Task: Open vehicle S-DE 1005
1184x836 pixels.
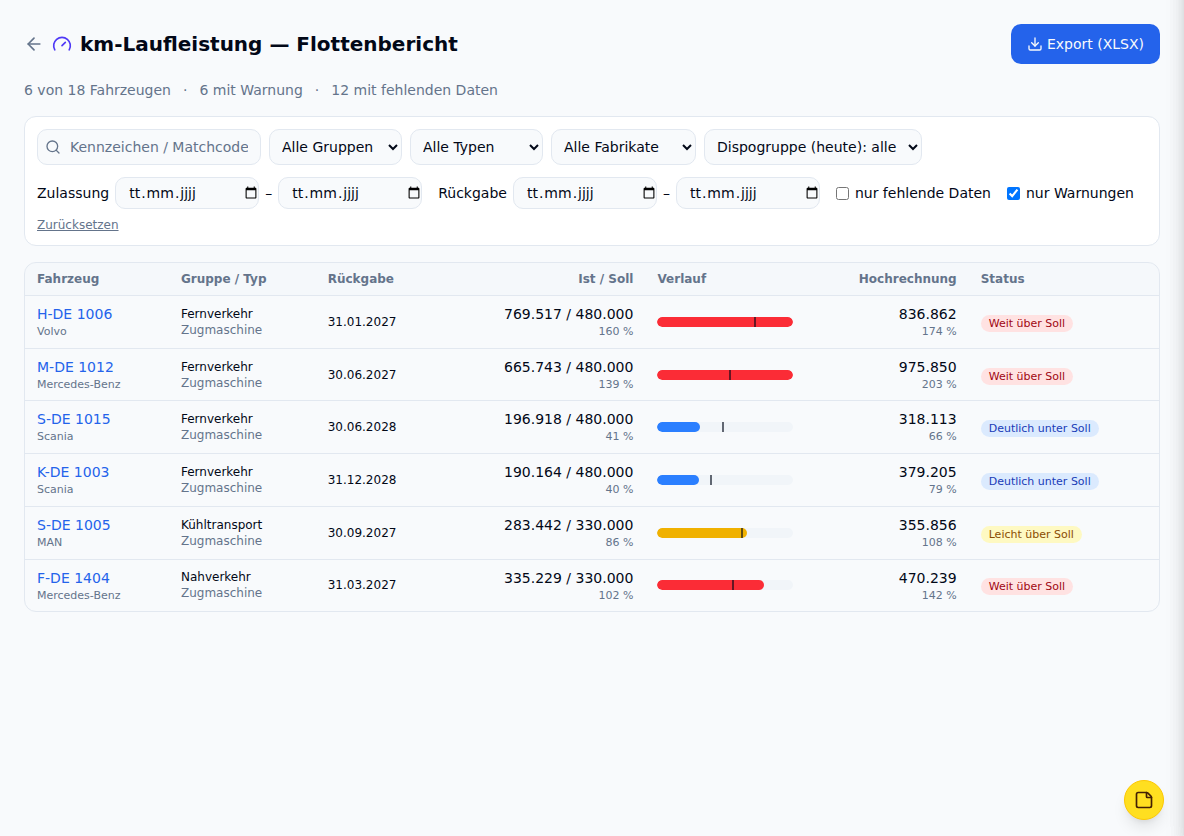Action: click(x=74, y=525)
